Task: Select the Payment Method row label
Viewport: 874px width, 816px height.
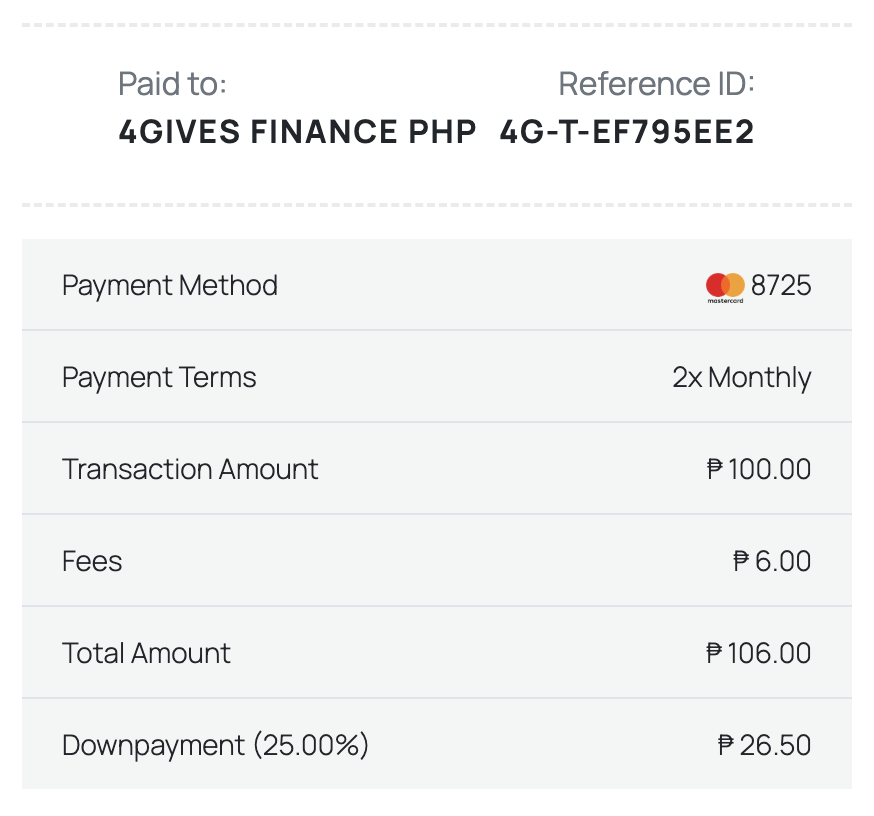Action: 170,286
